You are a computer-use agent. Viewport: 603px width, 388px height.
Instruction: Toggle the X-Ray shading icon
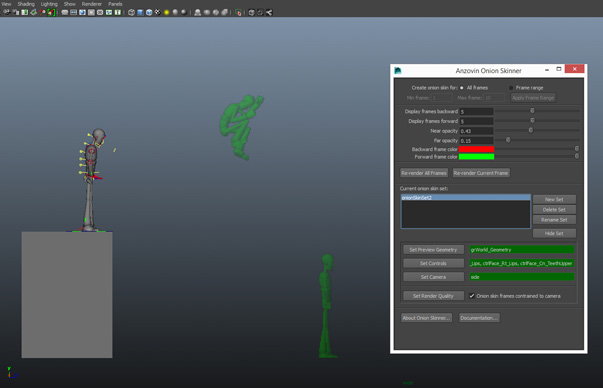click(x=207, y=12)
